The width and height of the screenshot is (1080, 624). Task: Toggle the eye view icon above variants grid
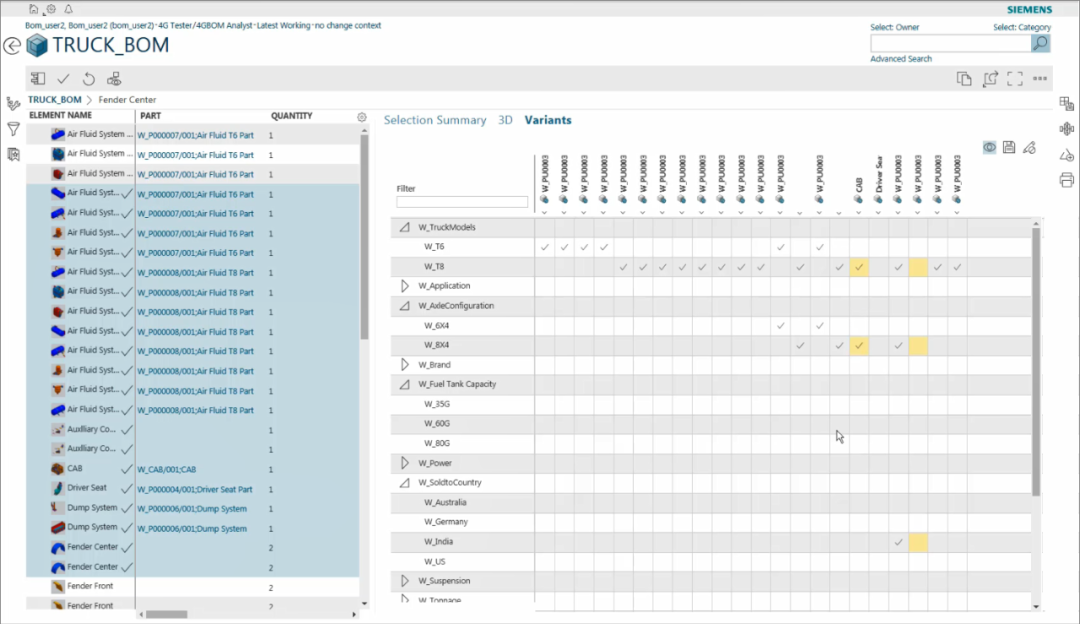989,148
